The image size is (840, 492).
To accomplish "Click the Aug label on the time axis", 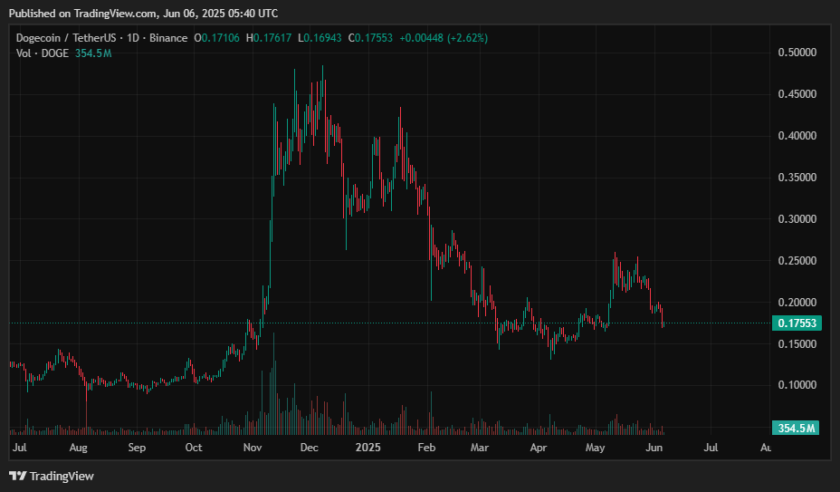I will coord(79,450).
